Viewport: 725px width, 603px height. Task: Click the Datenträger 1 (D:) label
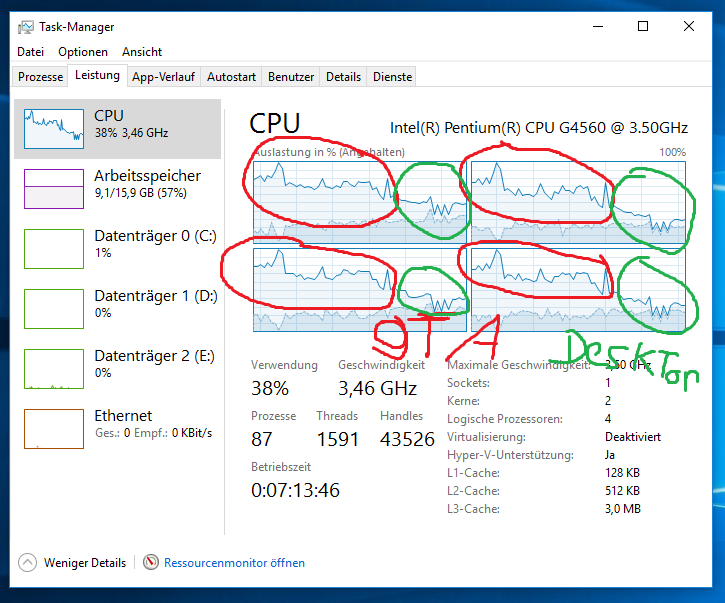tap(156, 296)
